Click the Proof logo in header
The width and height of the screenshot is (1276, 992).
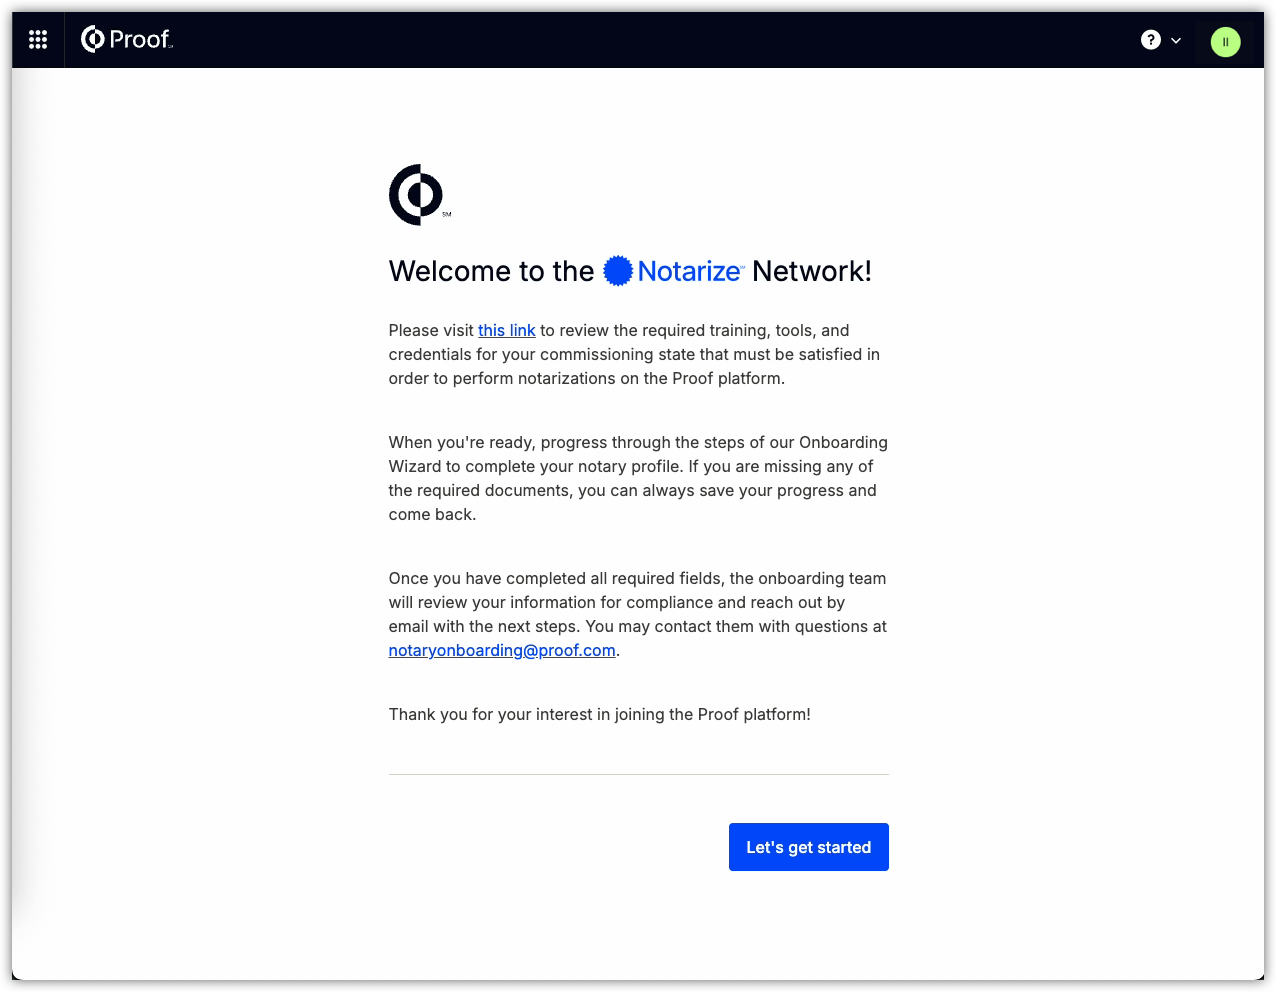127,39
